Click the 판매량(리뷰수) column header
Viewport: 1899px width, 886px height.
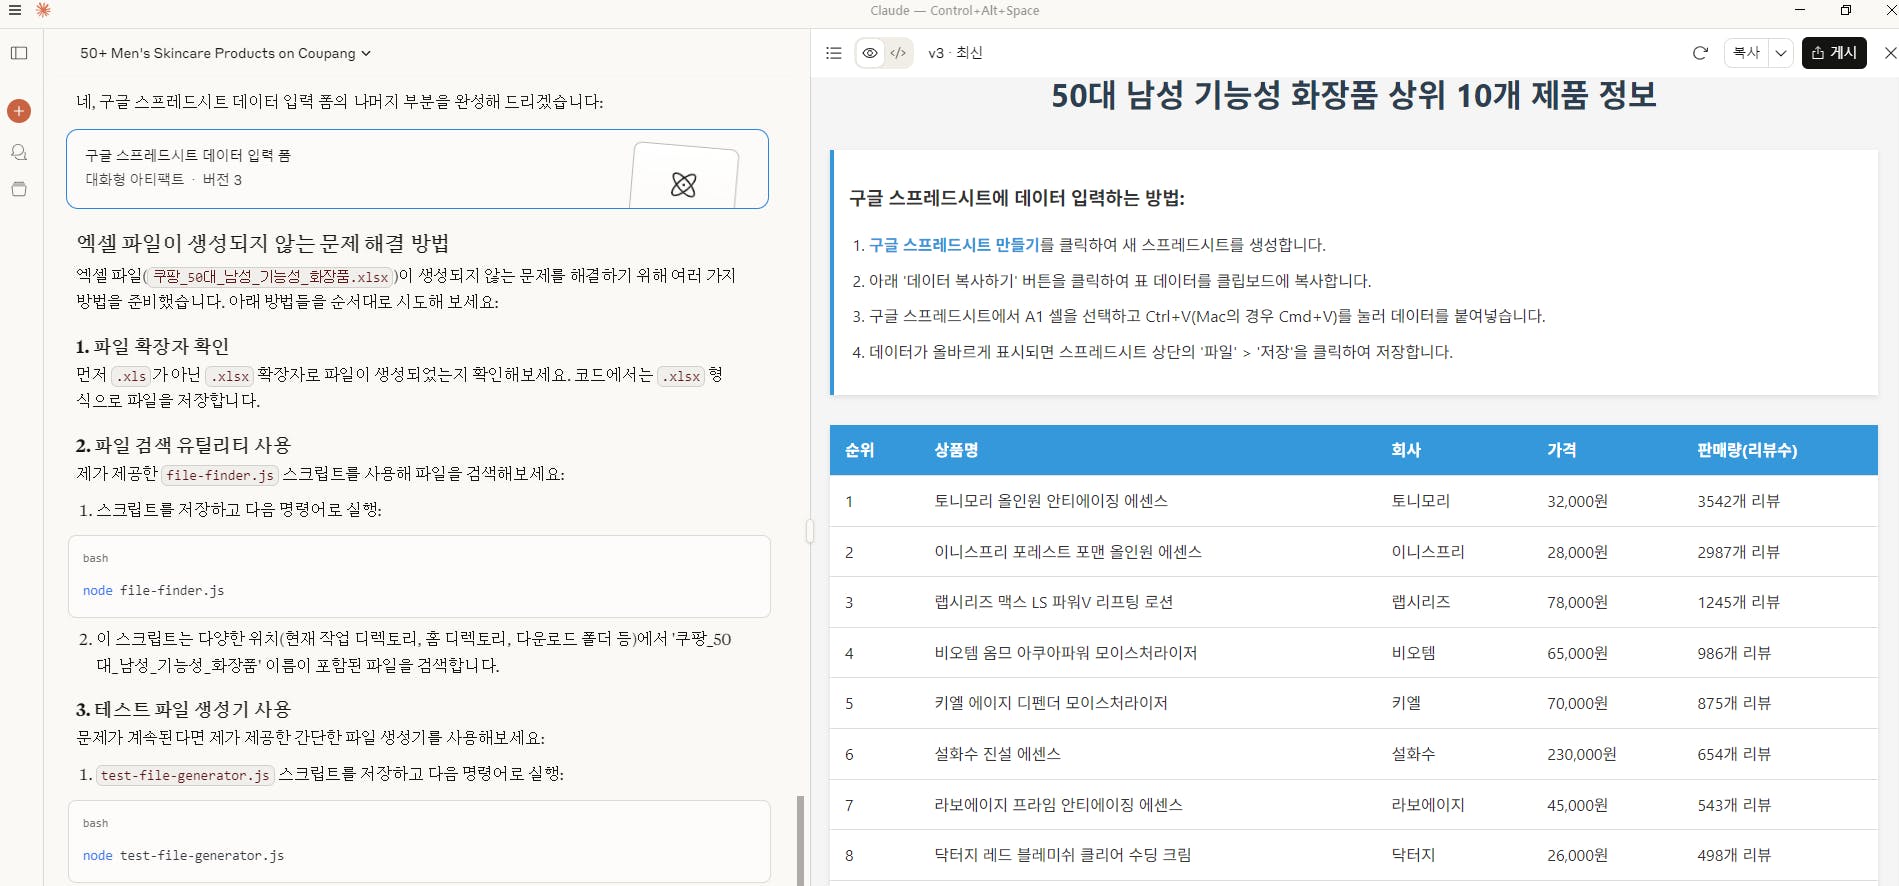(1747, 450)
